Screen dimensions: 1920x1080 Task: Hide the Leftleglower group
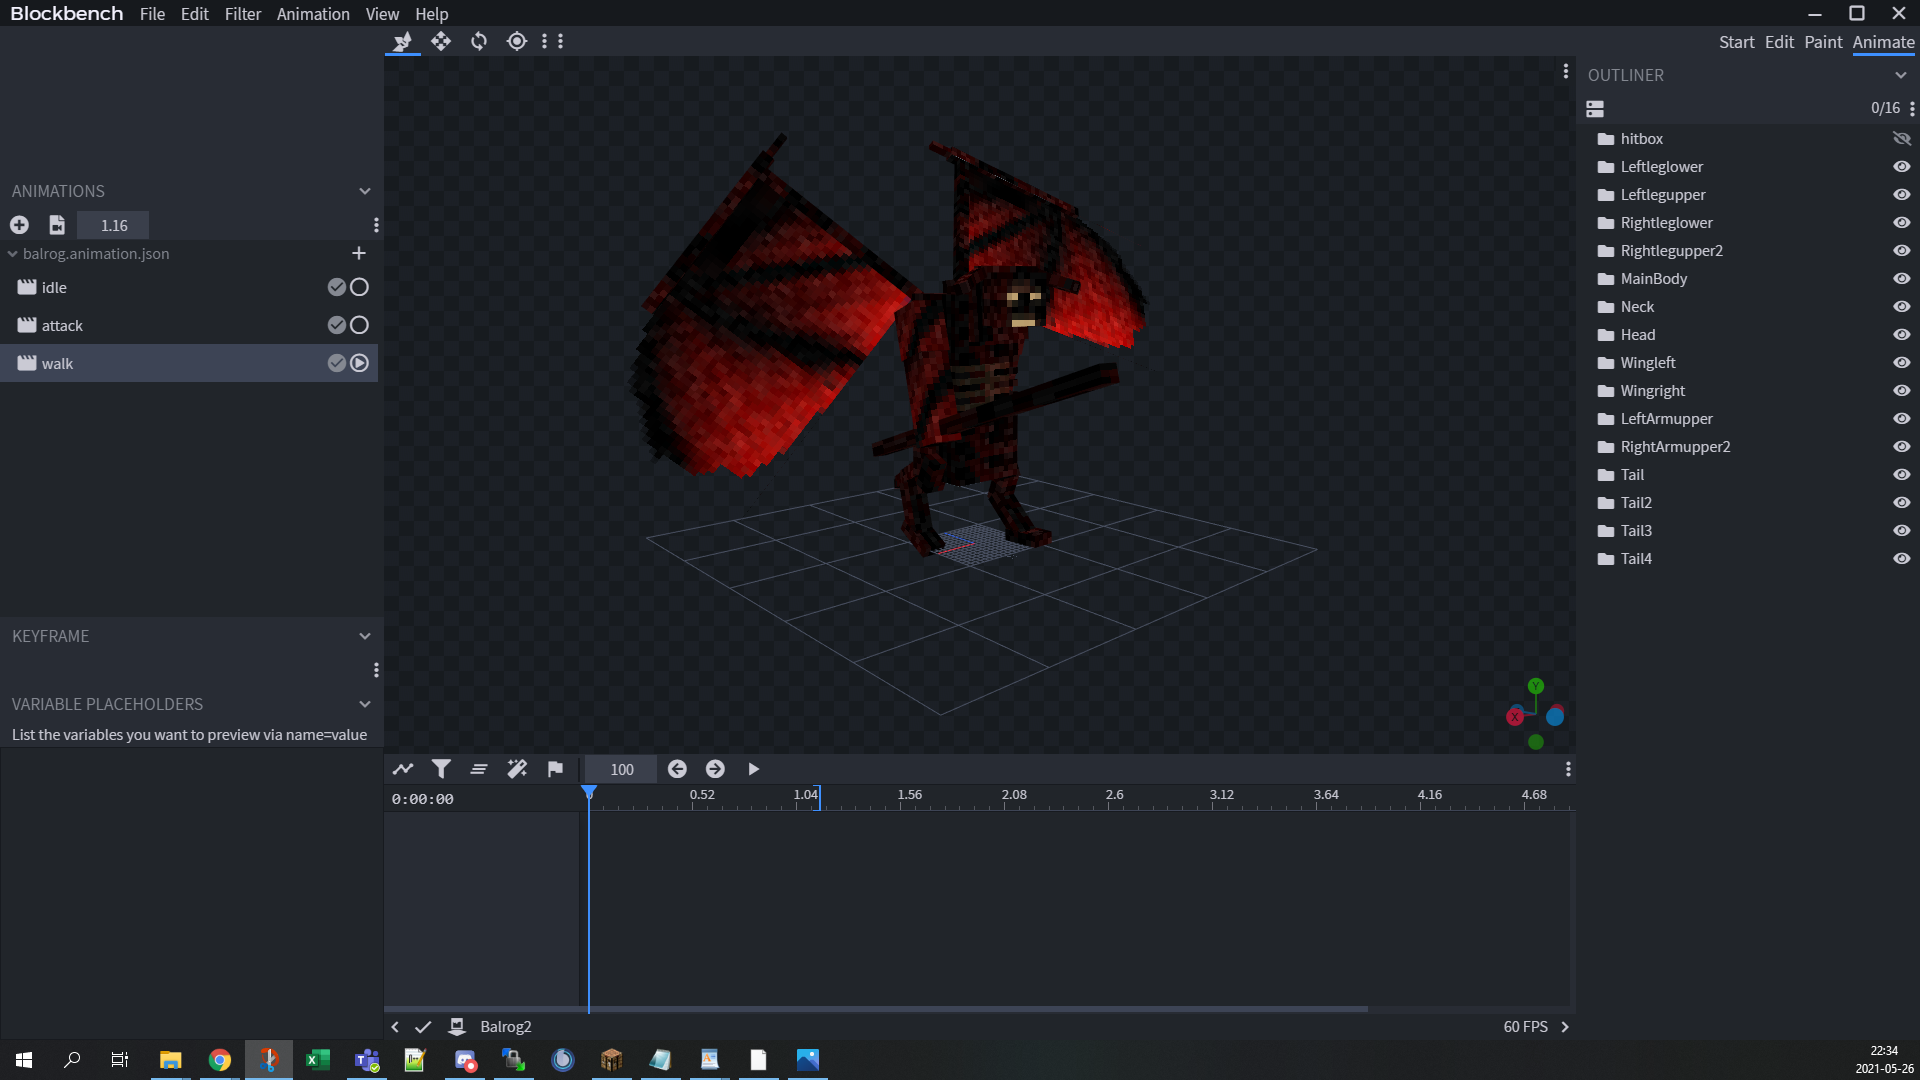coord(1902,167)
